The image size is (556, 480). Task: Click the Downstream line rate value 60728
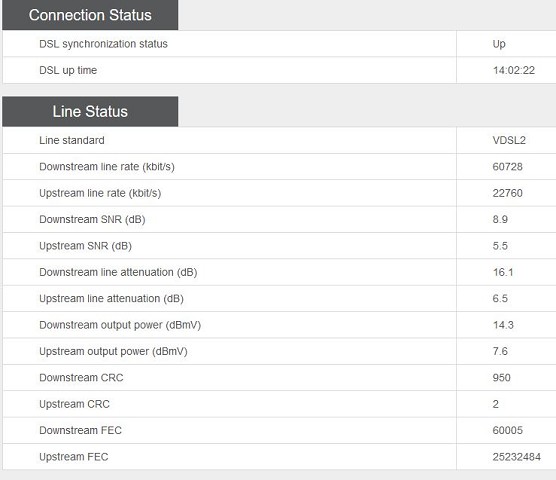pyautogui.click(x=507, y=167)
